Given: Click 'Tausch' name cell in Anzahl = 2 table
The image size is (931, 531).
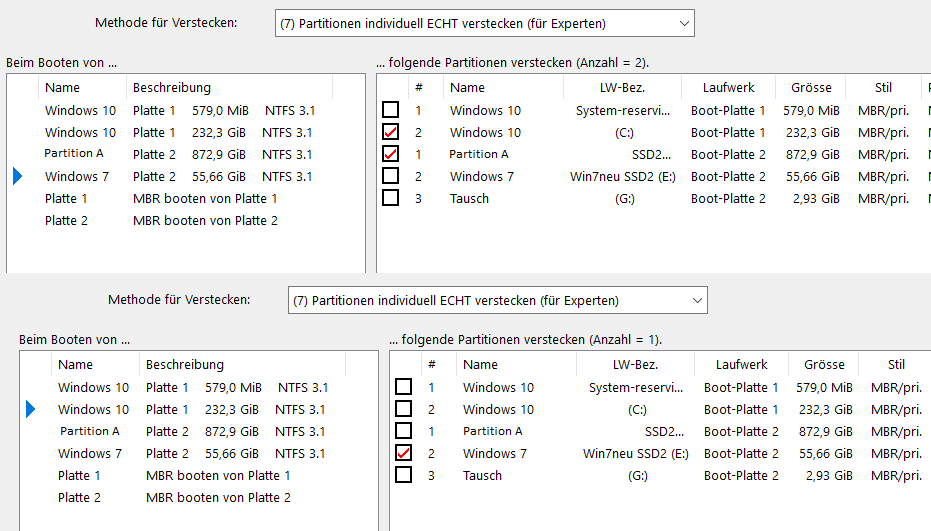Looking at the screenshot, I should coord(469,198).
